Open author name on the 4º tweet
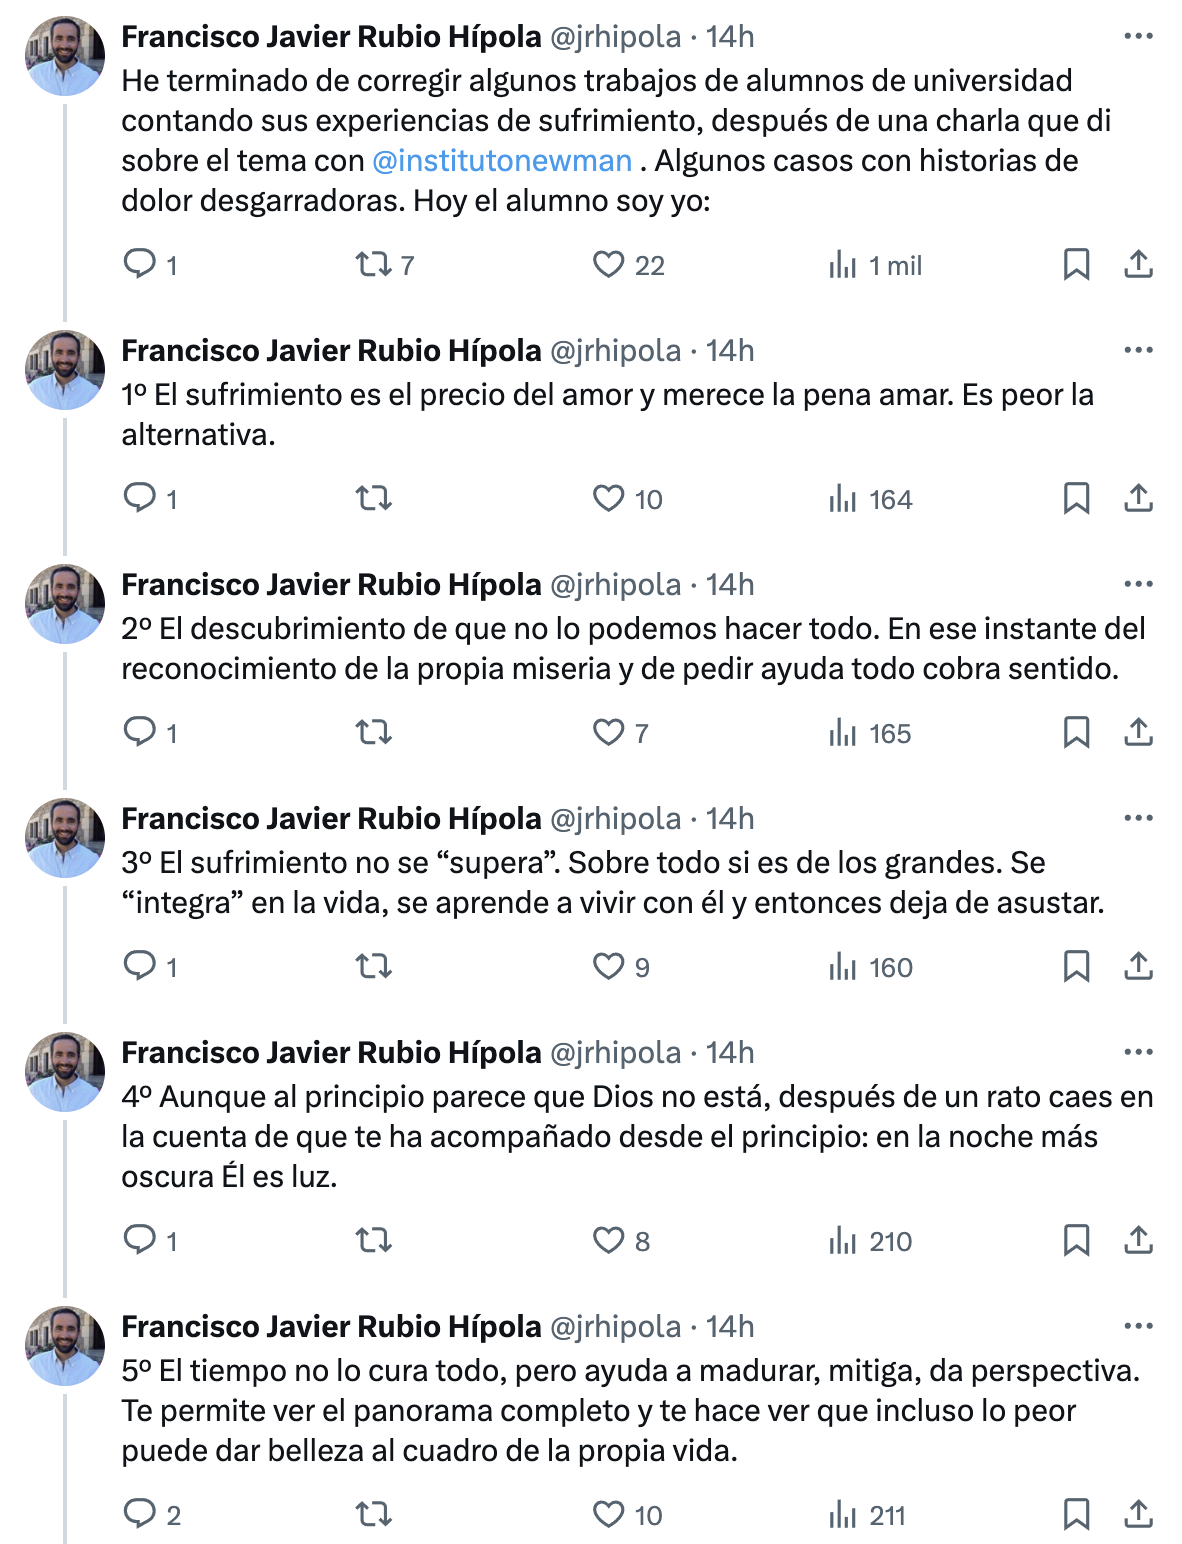This screenshot has width=1182, height=1544. [x=331, y=1052]
